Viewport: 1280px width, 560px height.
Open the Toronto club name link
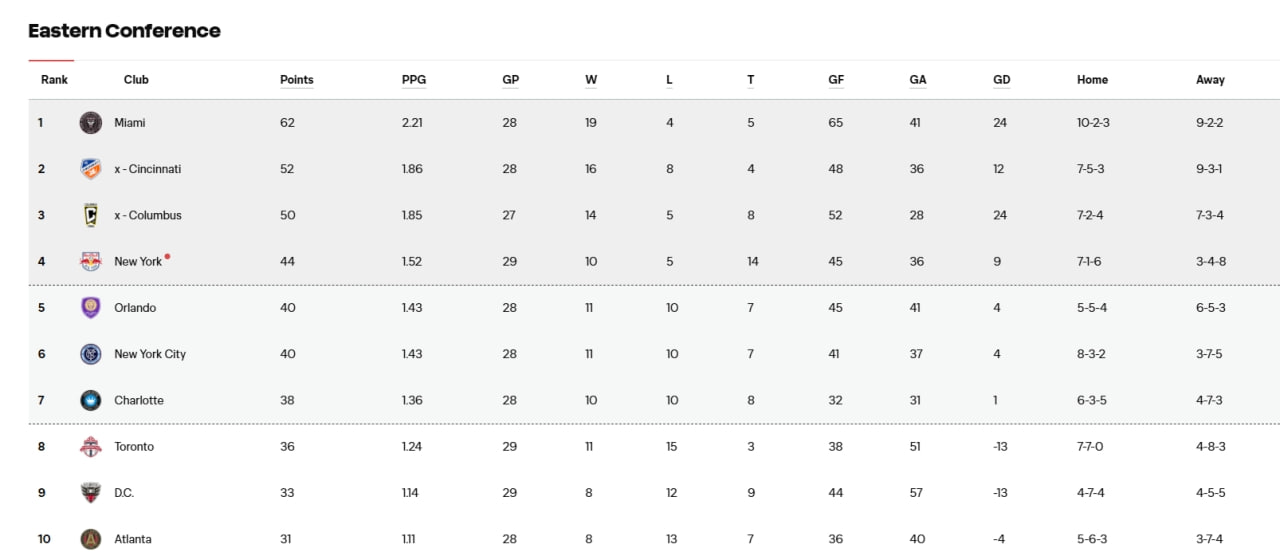(x=134, y=447)
